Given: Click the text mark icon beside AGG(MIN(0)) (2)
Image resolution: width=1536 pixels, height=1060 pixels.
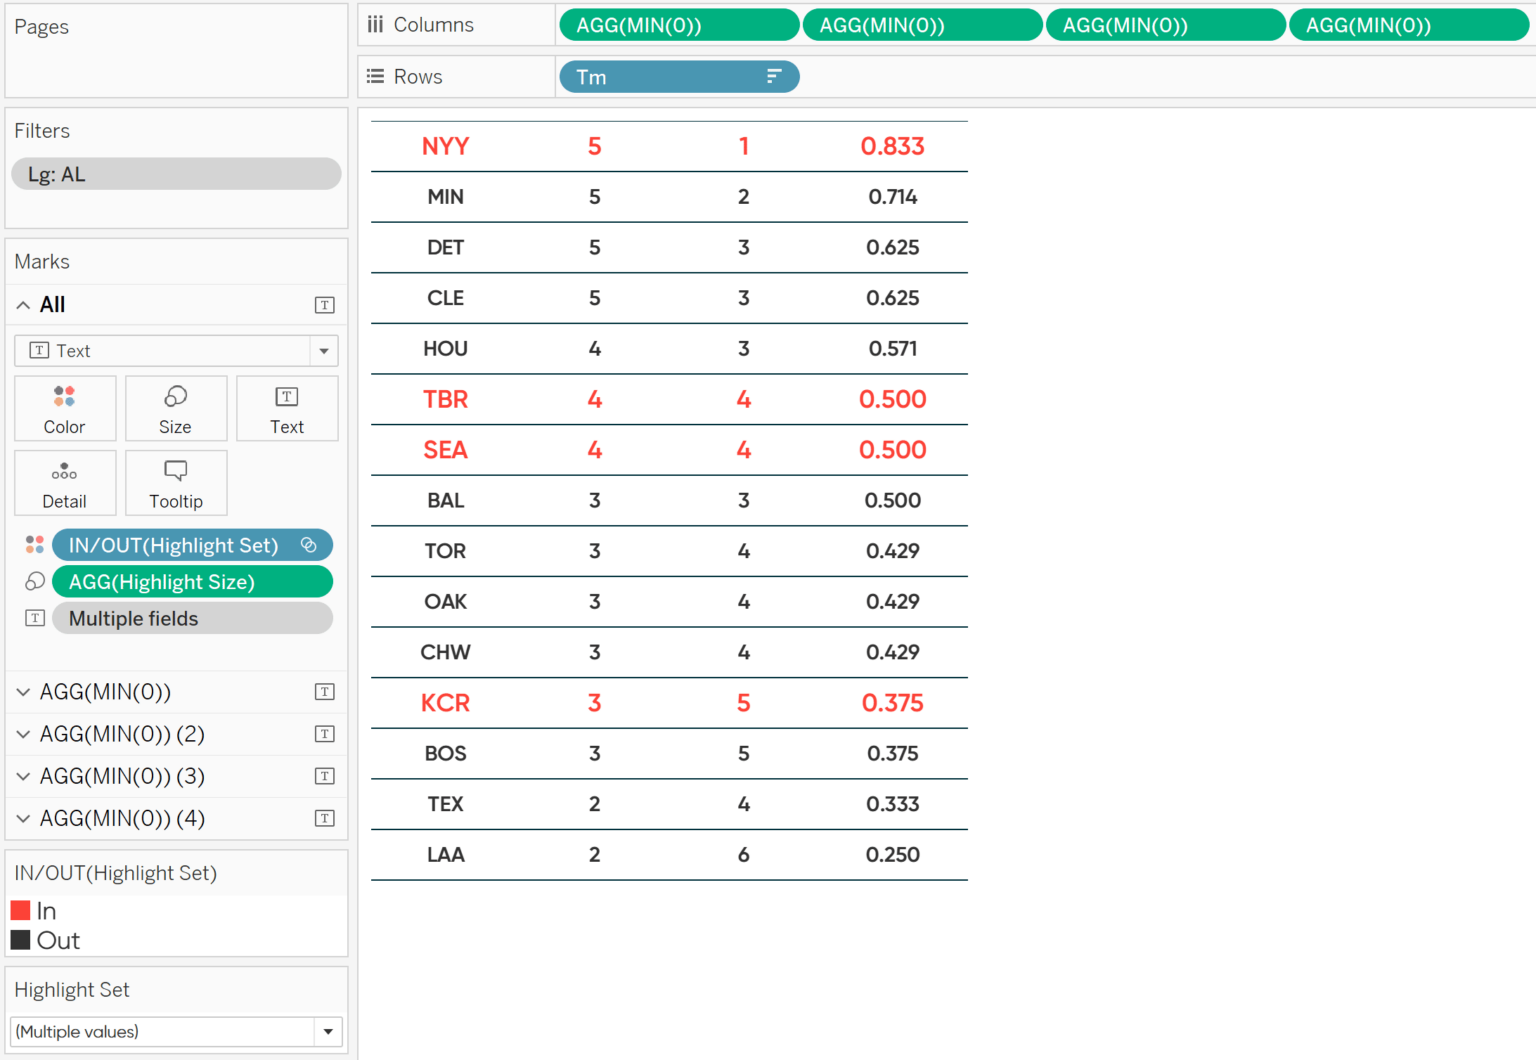Looking at the screenshot, I should pos(324,733).
